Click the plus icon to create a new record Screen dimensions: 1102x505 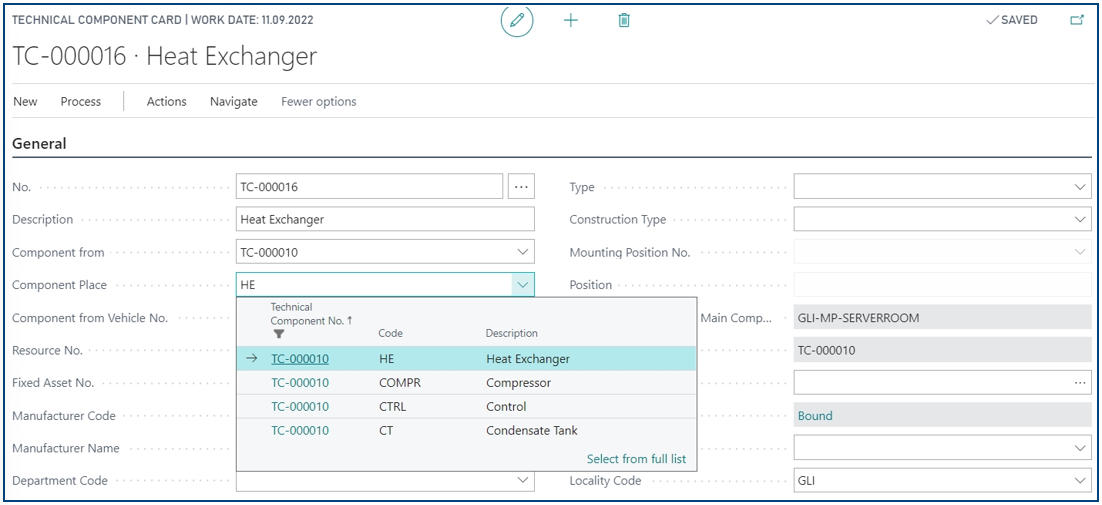(571, 20)
